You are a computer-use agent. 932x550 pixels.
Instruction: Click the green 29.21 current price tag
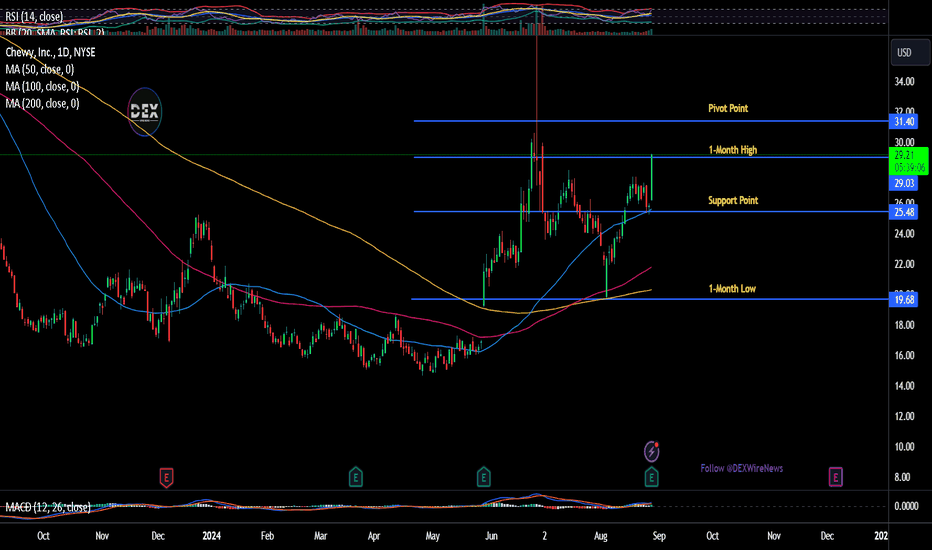(x=909, y=161)
